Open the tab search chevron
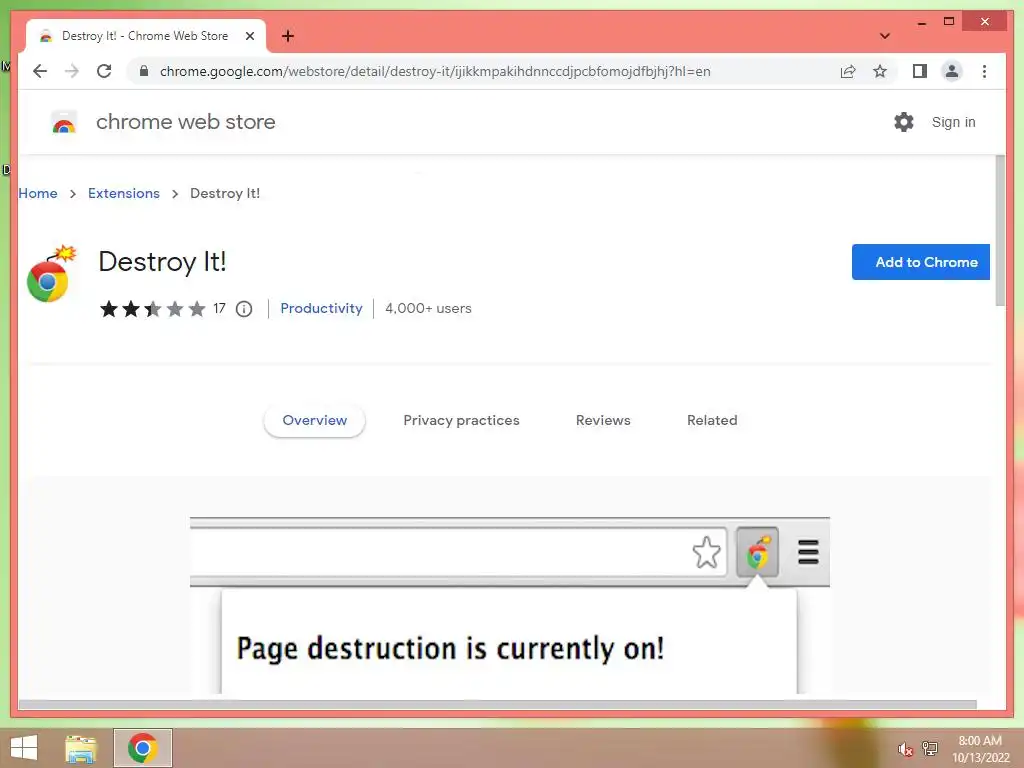This screenshot has width=1024, height=768. click(884, 36)
